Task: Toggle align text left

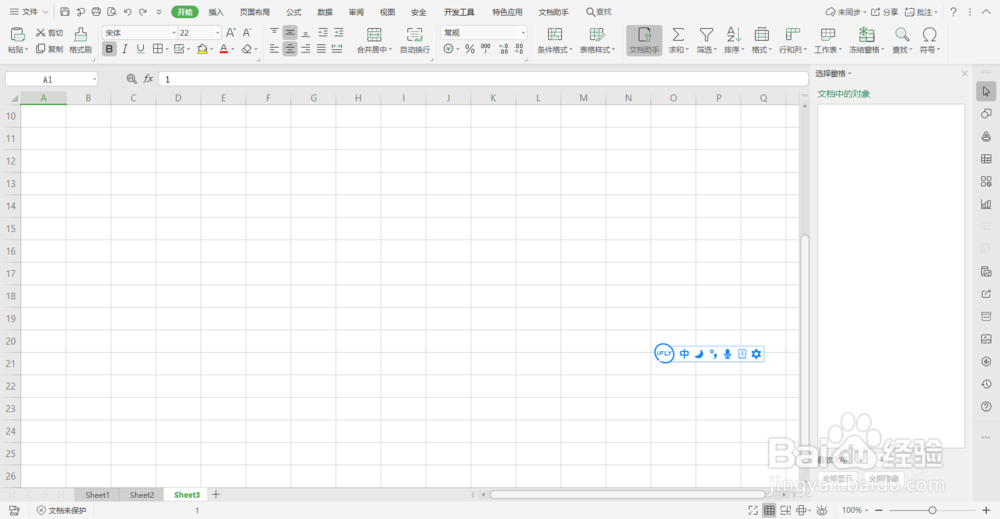Action: point(274,49)
